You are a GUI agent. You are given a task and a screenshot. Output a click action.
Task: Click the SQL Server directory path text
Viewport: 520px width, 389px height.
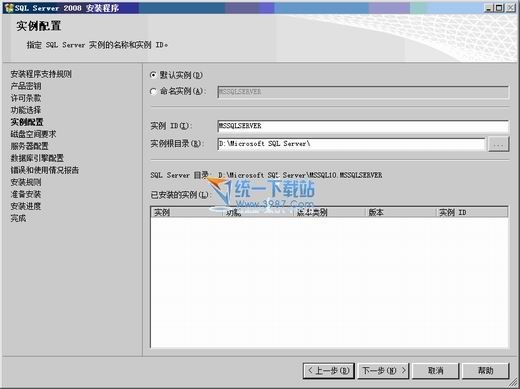[300, 175]
